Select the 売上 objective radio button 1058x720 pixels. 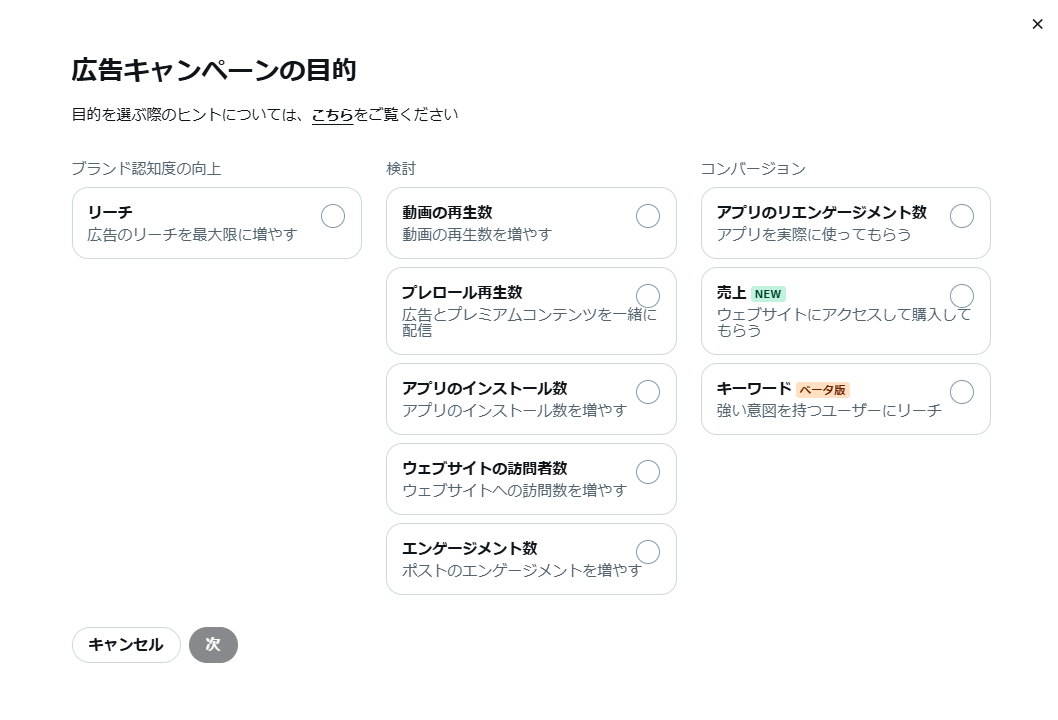(961, 295)
